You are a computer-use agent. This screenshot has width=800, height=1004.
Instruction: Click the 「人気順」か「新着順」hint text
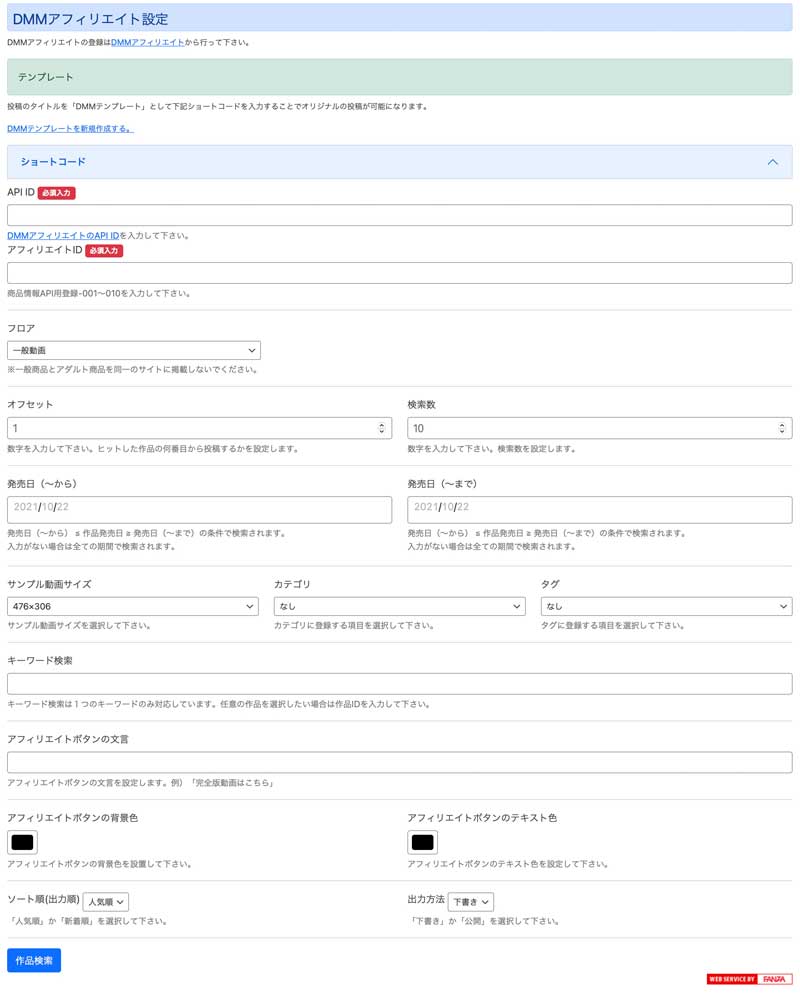point(88,921)
